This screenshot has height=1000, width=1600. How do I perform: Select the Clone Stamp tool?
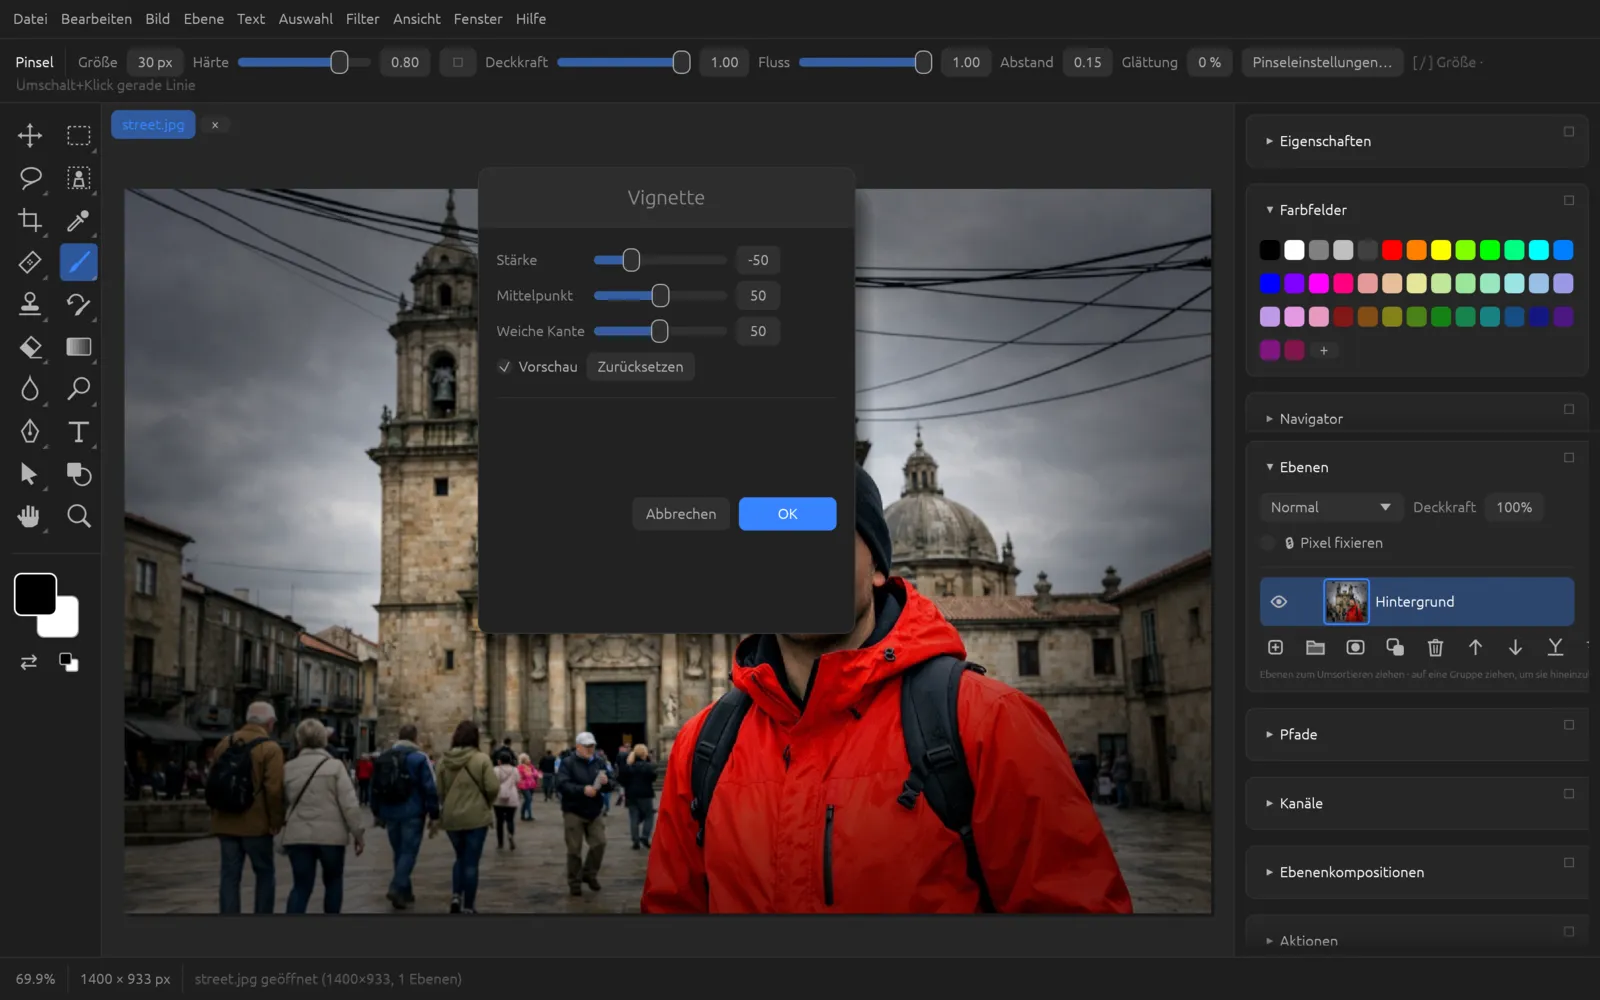tap(30, 304)
